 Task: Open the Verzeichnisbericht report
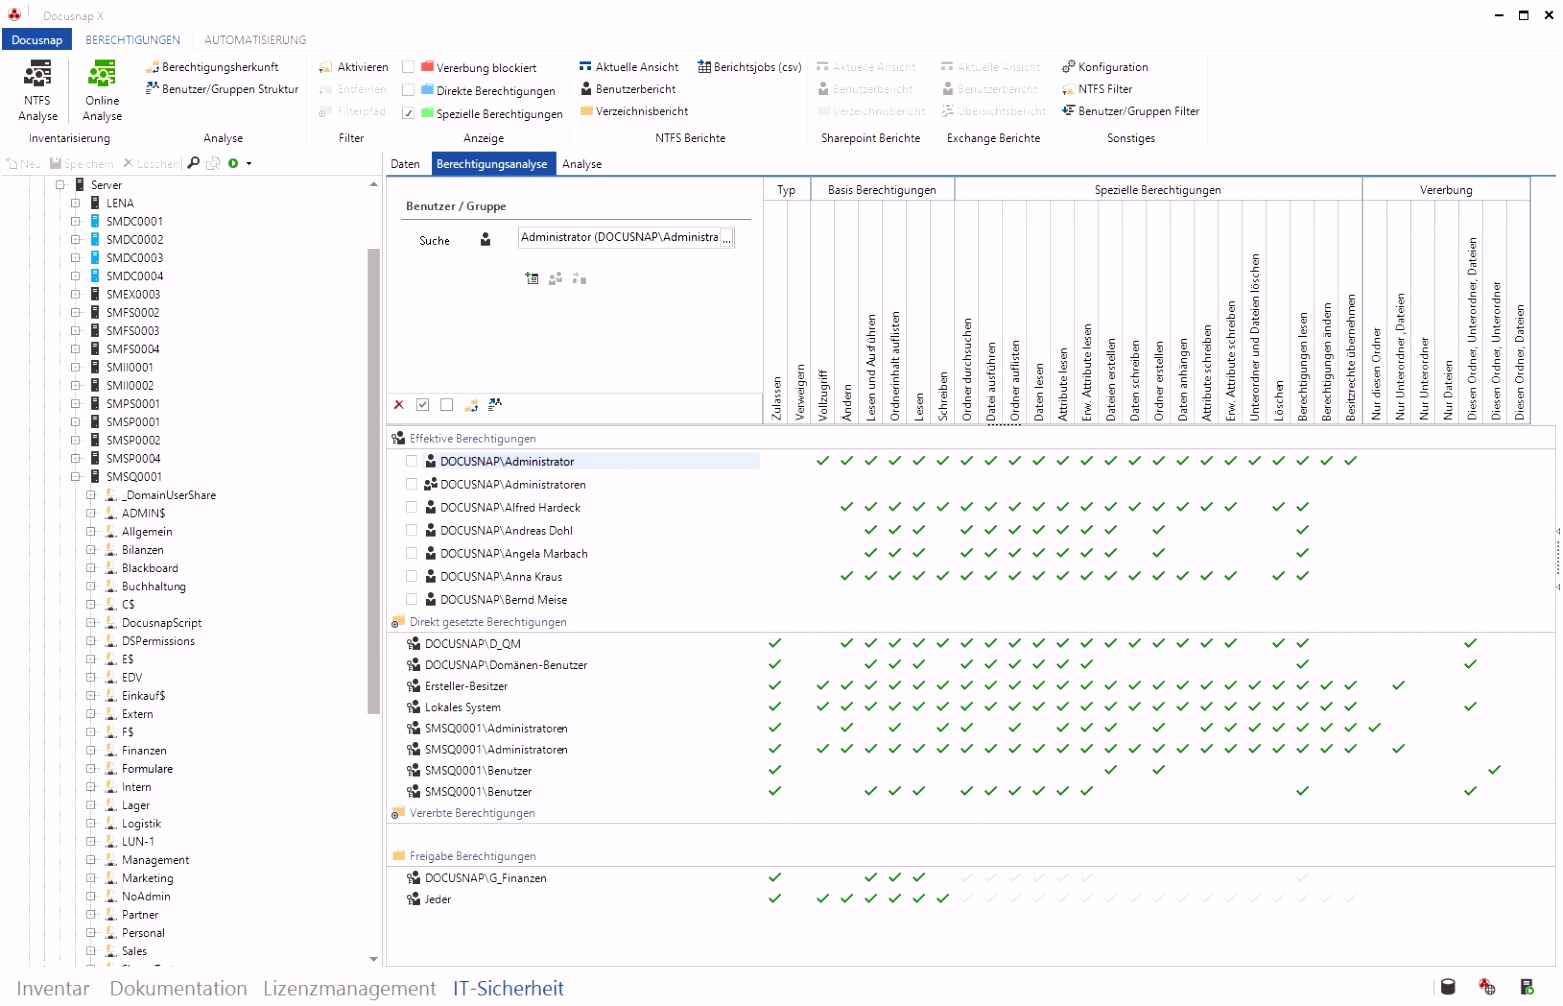pyautogui.click(x=634, y=111)
